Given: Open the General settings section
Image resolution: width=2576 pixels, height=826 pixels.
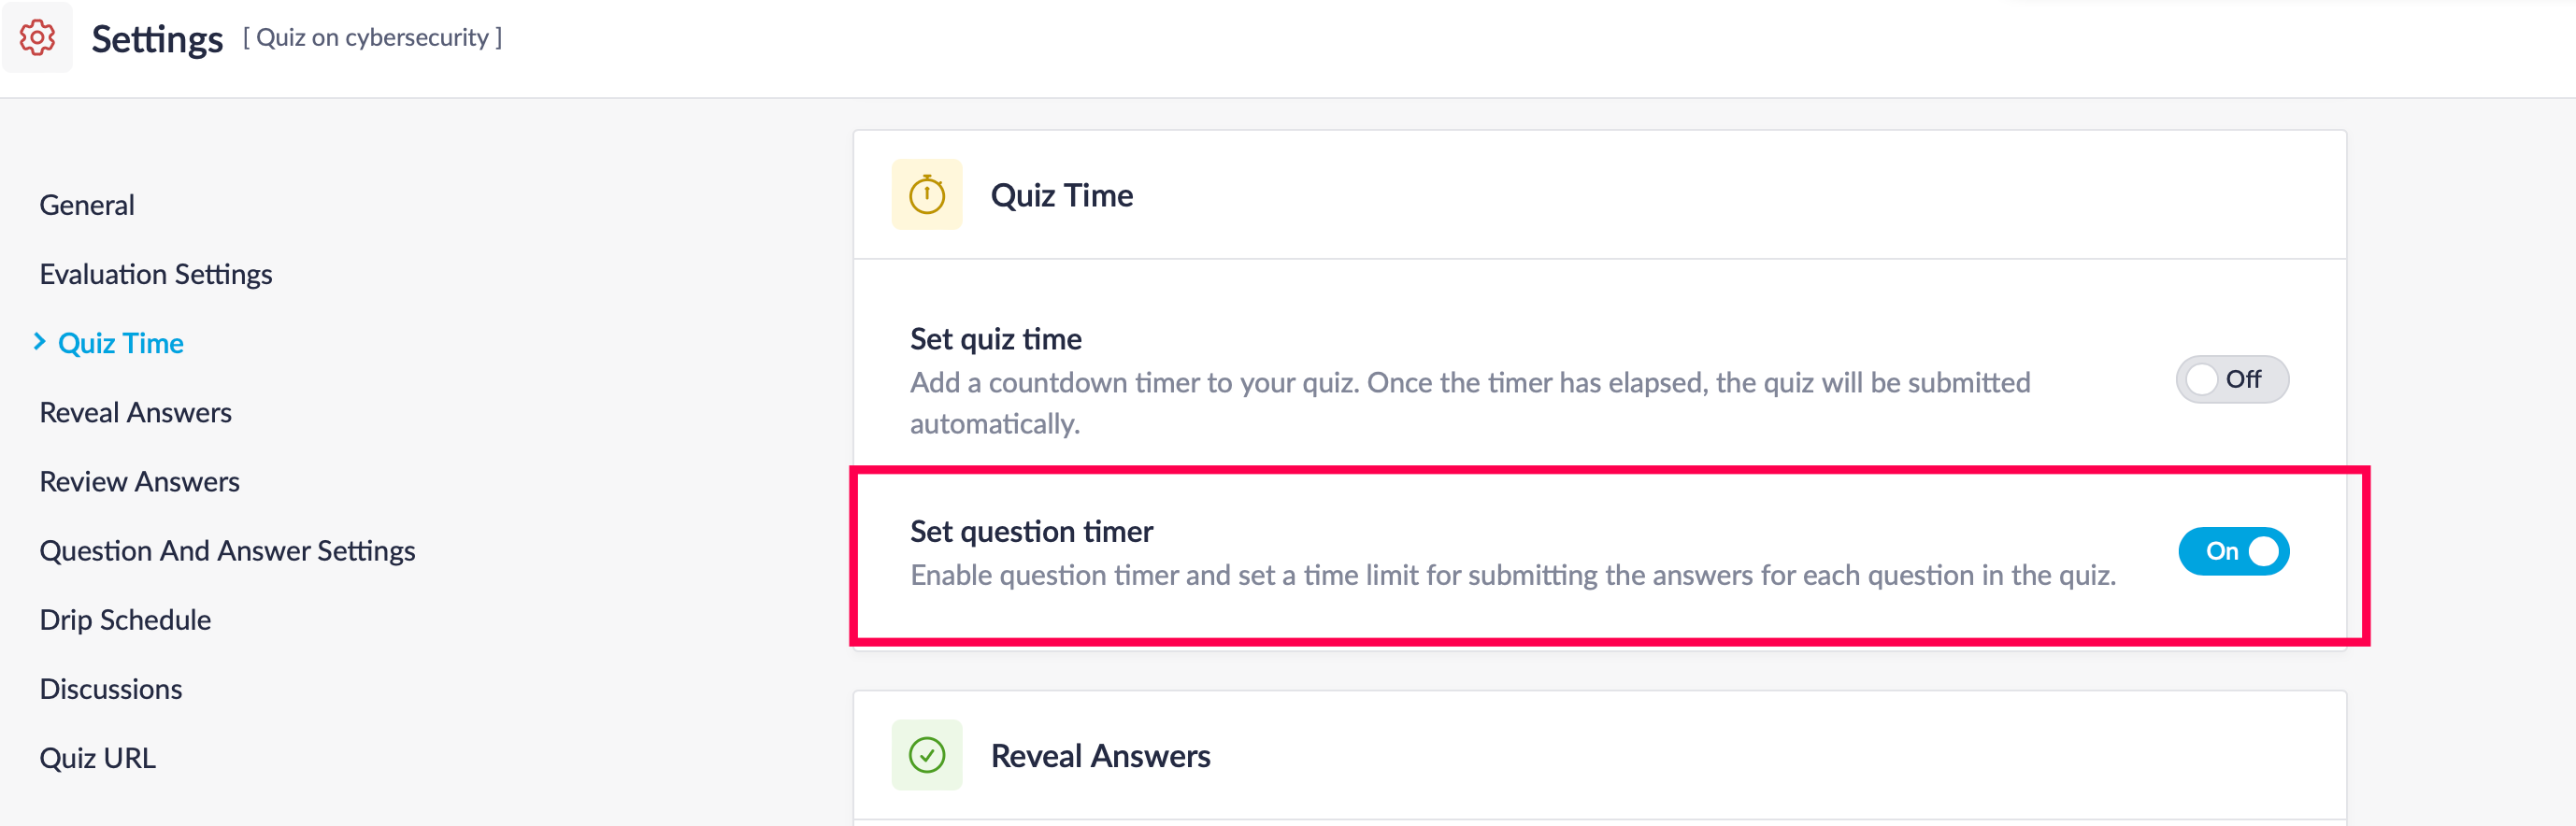Looking at the screenshot, I should coord(87,205).
